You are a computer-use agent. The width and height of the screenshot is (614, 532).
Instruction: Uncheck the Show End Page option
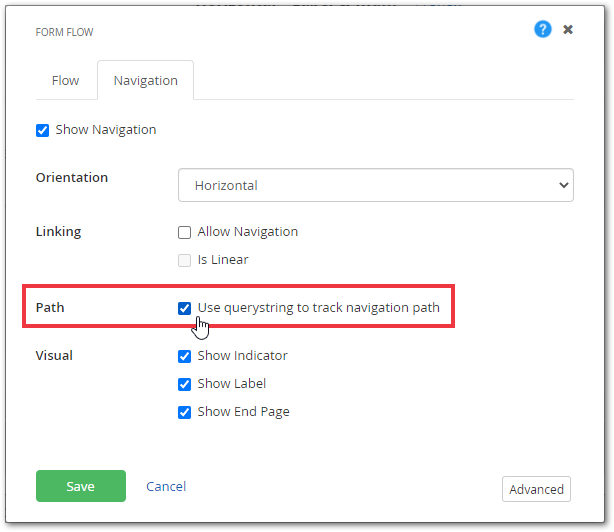coord(184,412)
